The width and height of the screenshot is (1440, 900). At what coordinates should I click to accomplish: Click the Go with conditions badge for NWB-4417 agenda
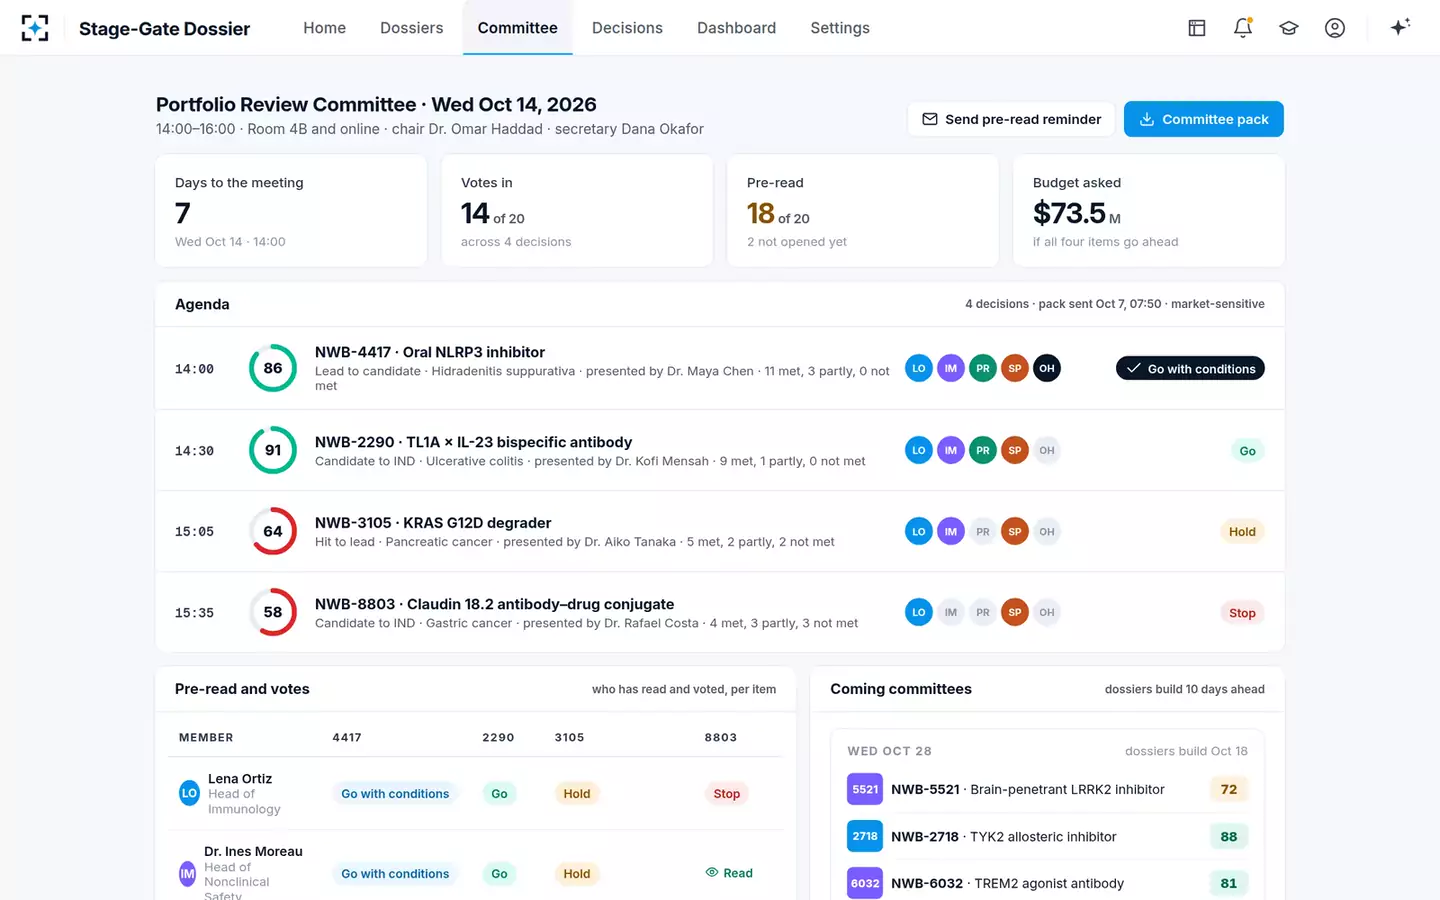click(x=1190, y=369)
